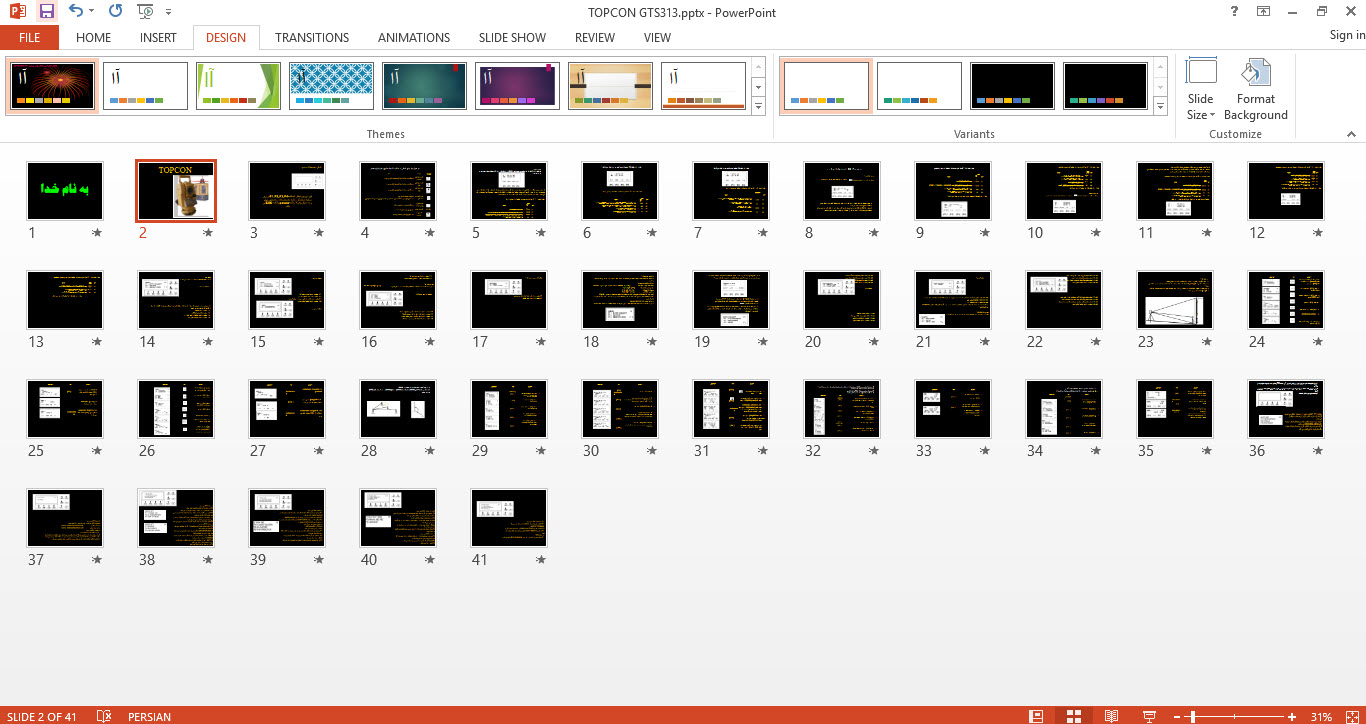
Task: Switch to Normal view in status bar
Action: pos(1037,716)
